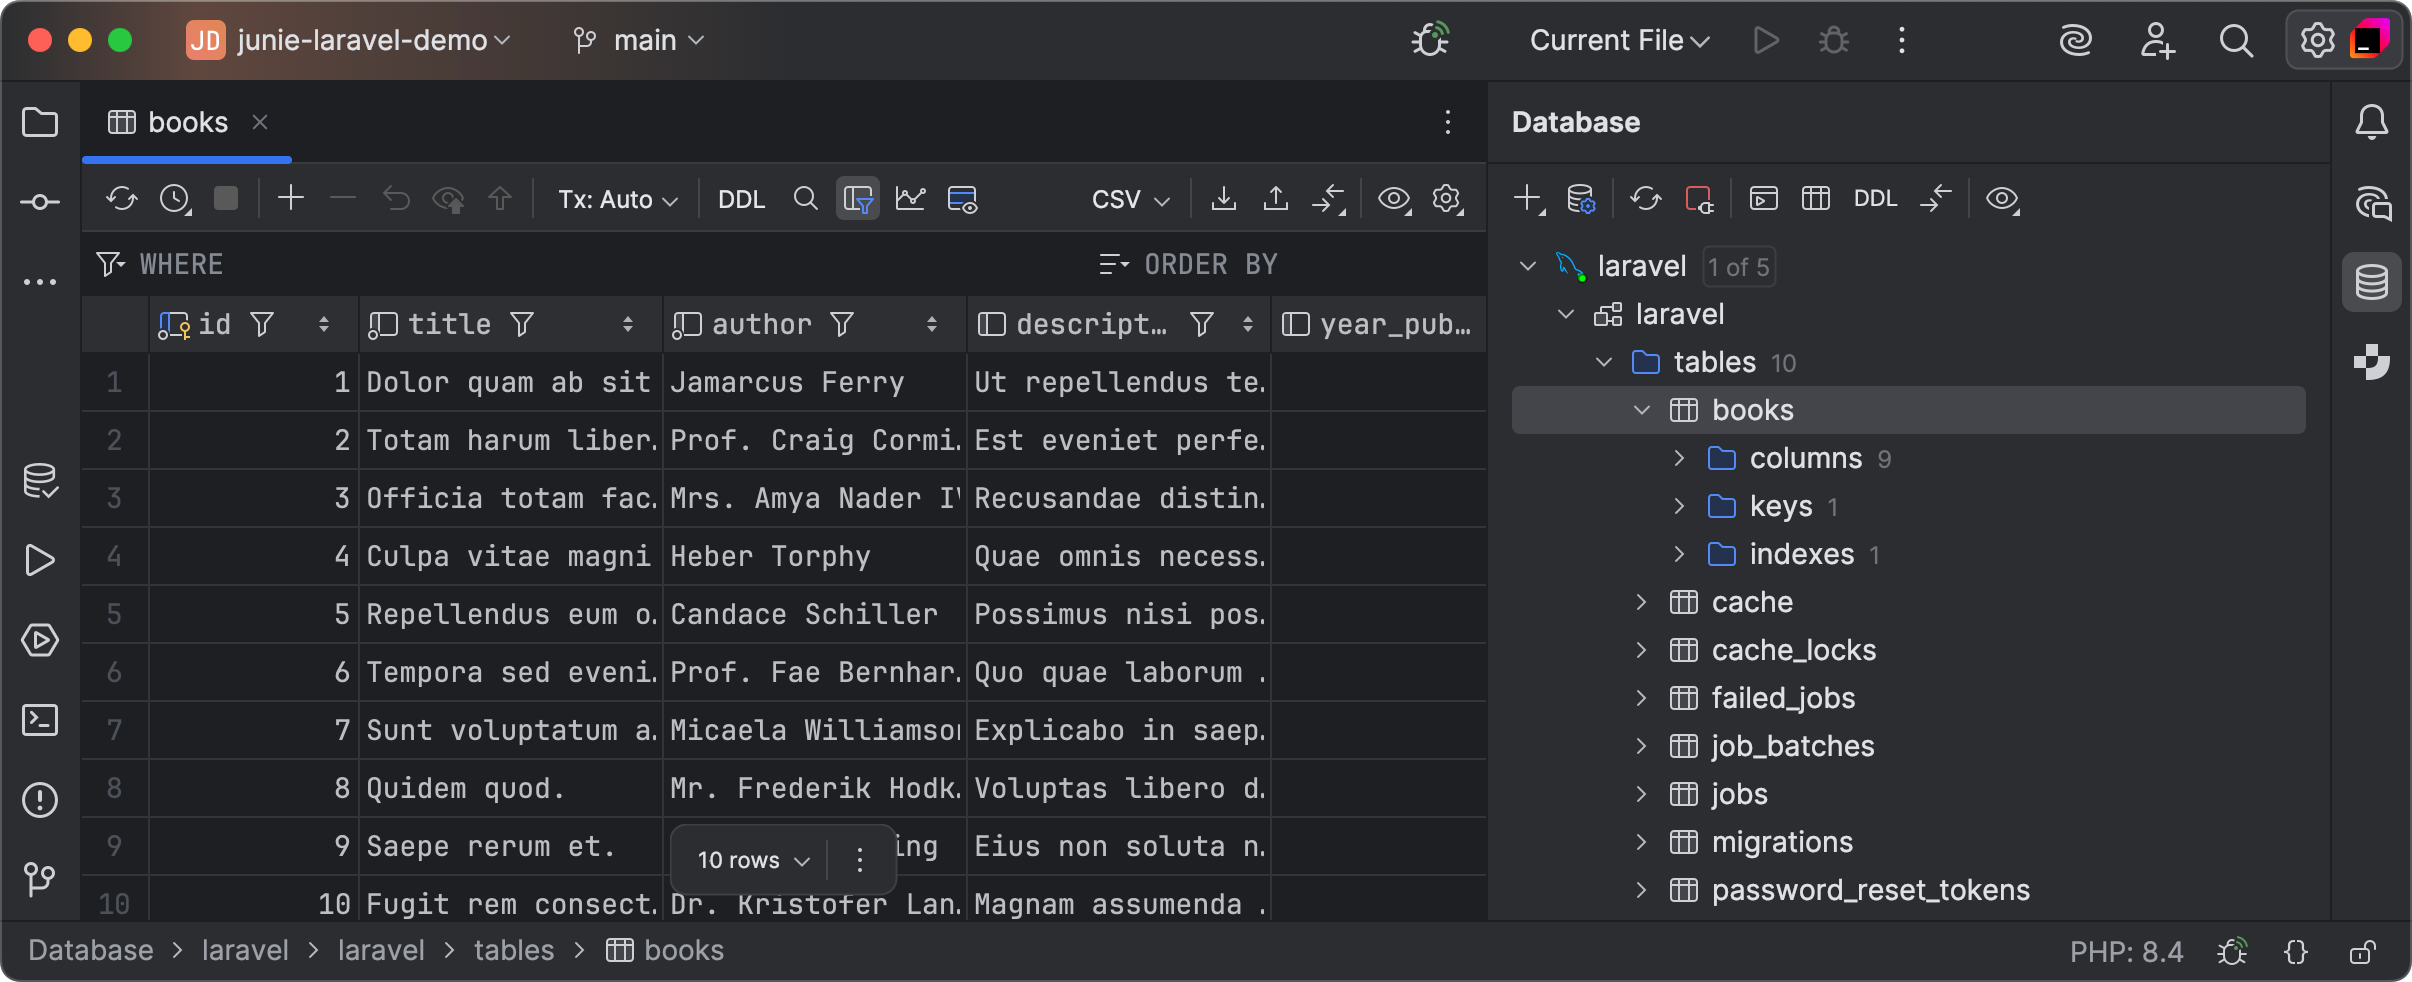Viewport: 2412px width, 982px height.
Task: Add a new row with plus icon
Action: [291, 198]
